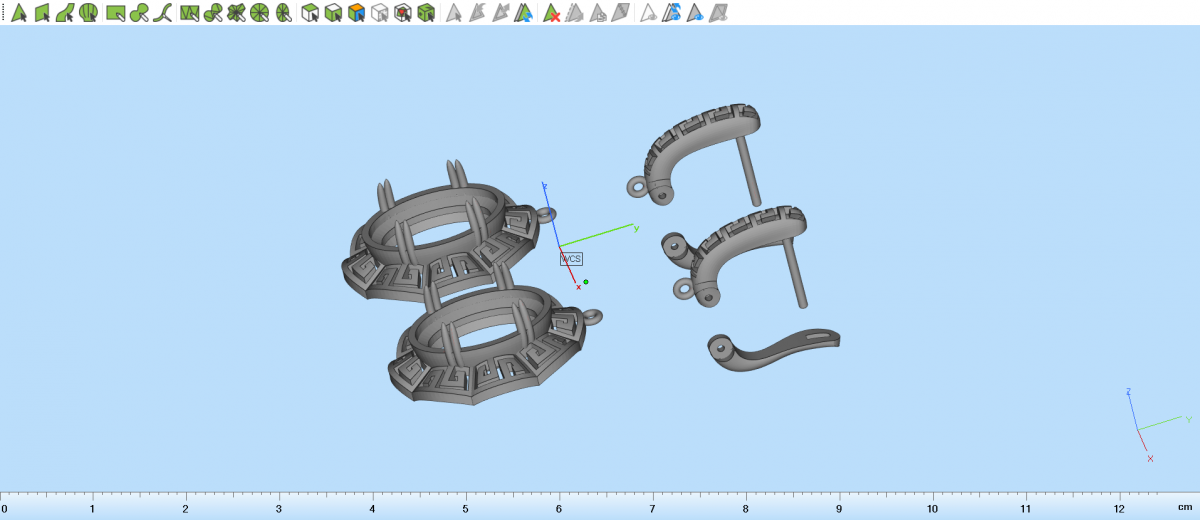Click the wireframe cube with red triangle
1200x520 pixels.
point(403,13)
